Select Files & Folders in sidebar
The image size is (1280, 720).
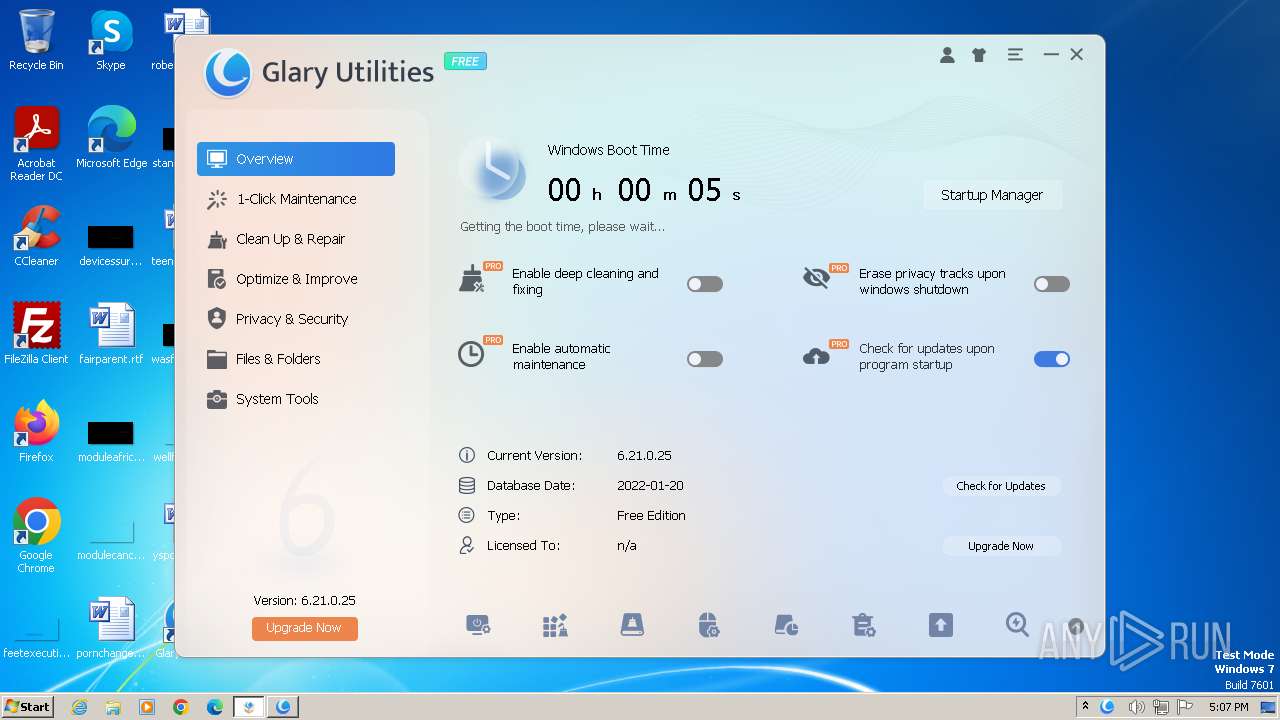point(296,359)
